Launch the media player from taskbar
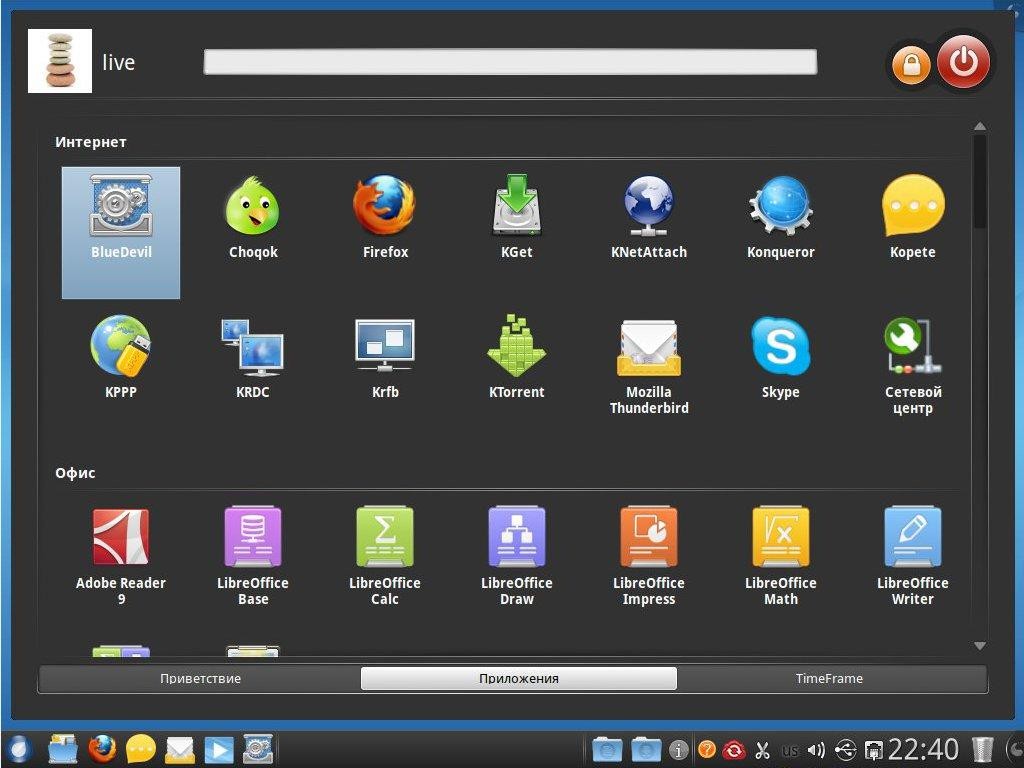The image size is (1024, 768). tap(219, 750)
